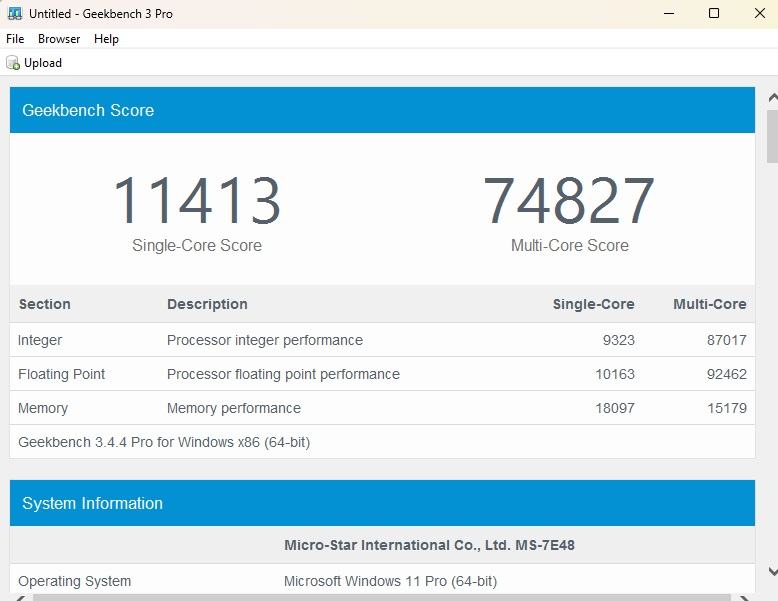The image size is (778, 601).
Task: Click the Multi-Core Score label
Action: pyautogui.click(x=570, y=245)
